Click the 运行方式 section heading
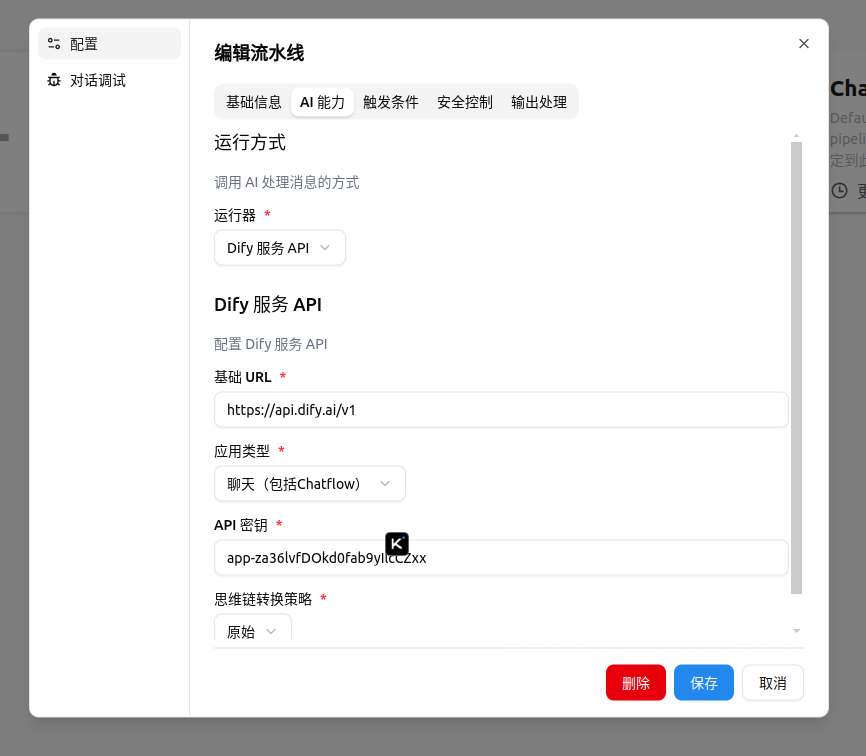This screenshot has height=756, width=866. (x=250, y=142)
